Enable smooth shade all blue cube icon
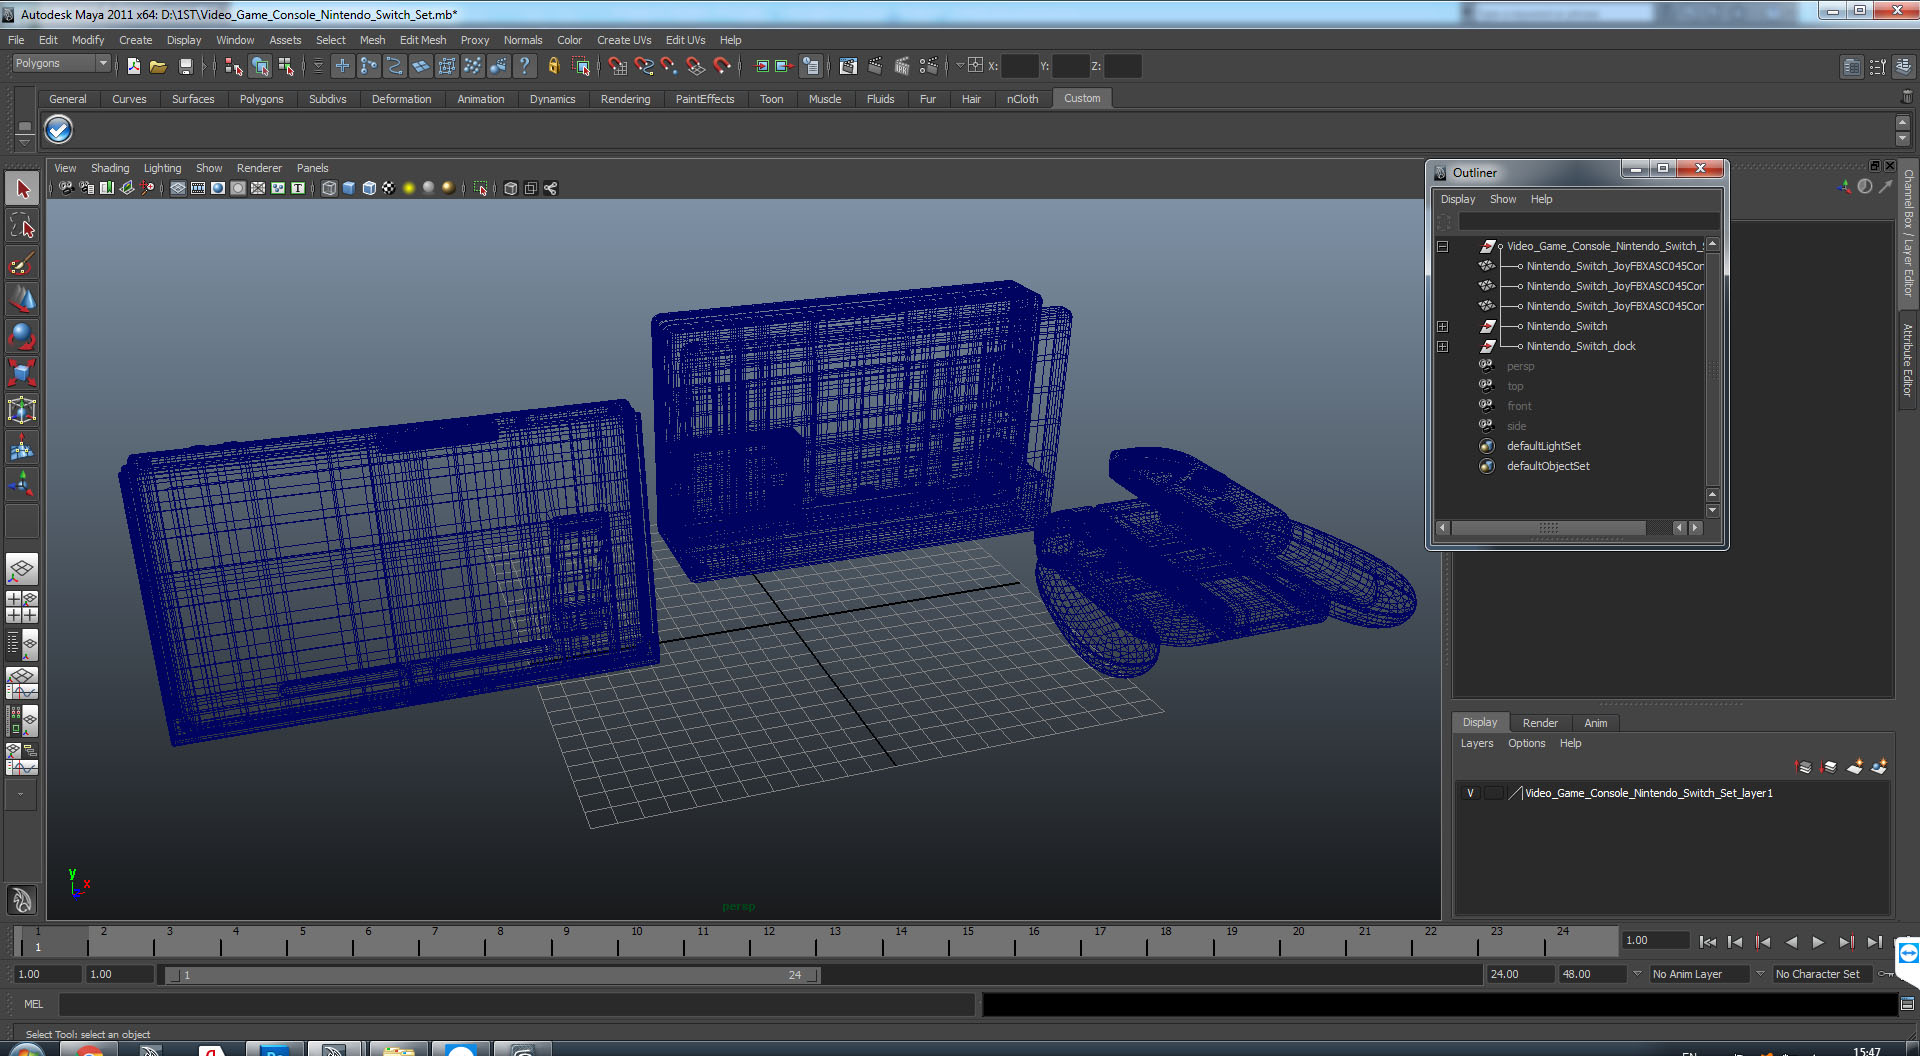 349,188
